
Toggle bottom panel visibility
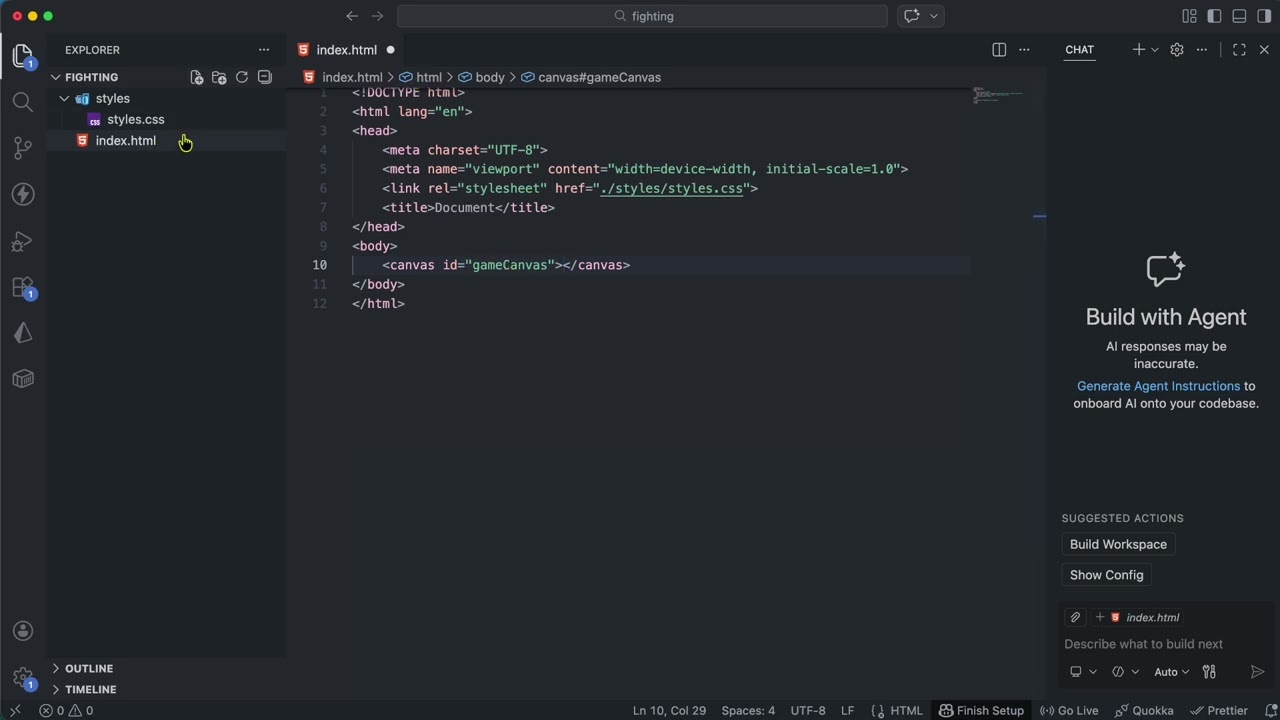pos(1239,16)
